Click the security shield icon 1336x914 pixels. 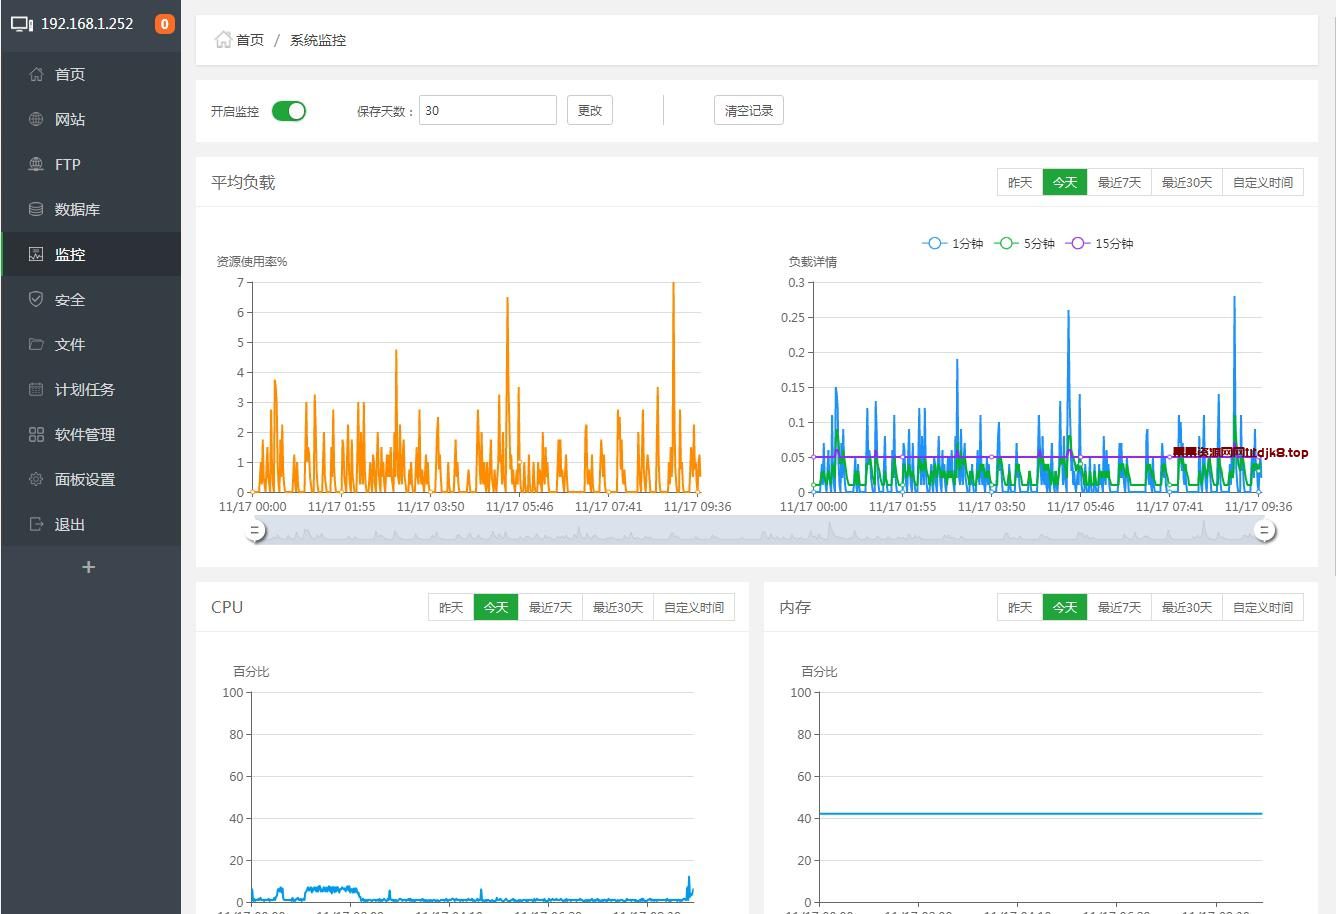click(36, 299)
